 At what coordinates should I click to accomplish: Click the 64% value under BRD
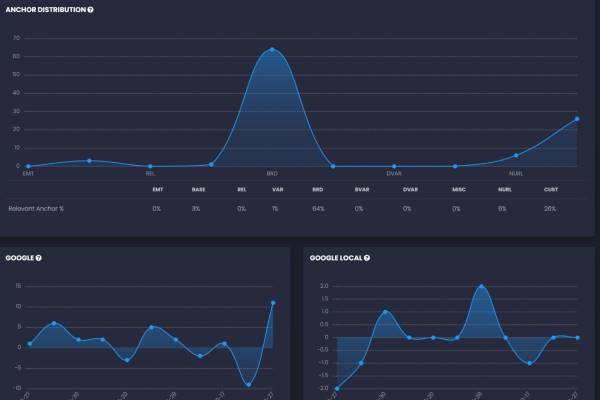click(318, 209)
